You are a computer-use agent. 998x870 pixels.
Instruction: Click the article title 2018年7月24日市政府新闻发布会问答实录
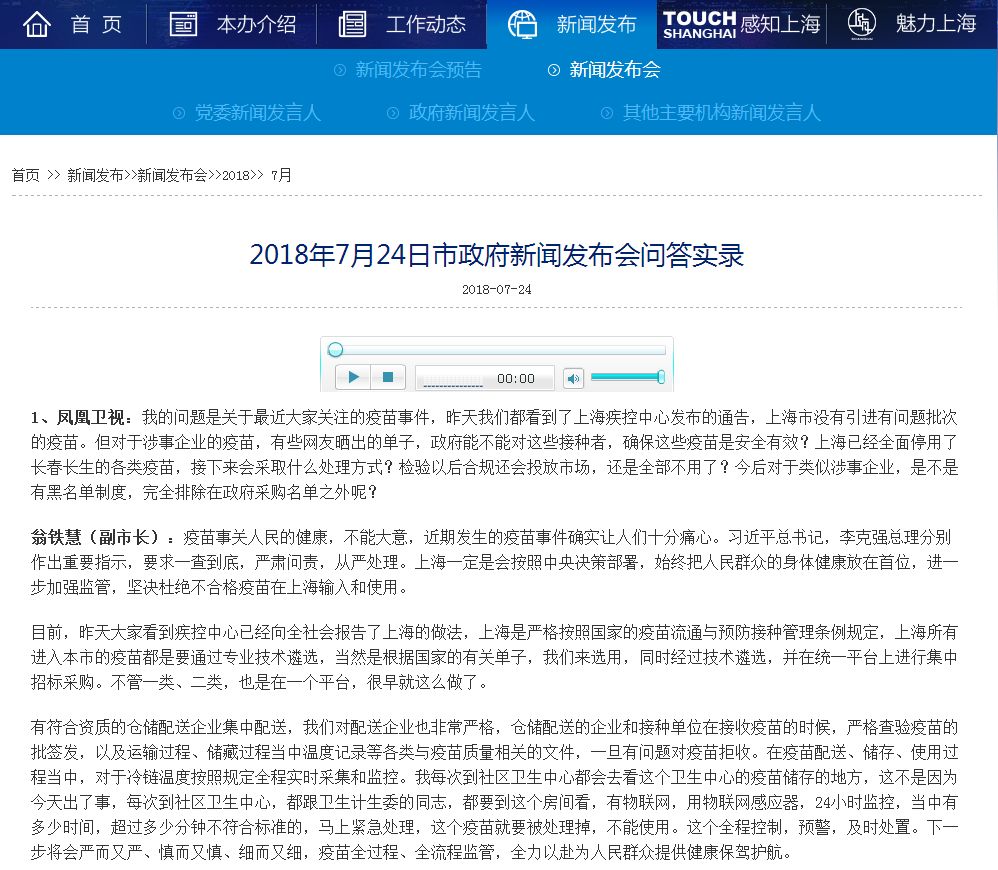pyautogui.click(x=496, y=255)
